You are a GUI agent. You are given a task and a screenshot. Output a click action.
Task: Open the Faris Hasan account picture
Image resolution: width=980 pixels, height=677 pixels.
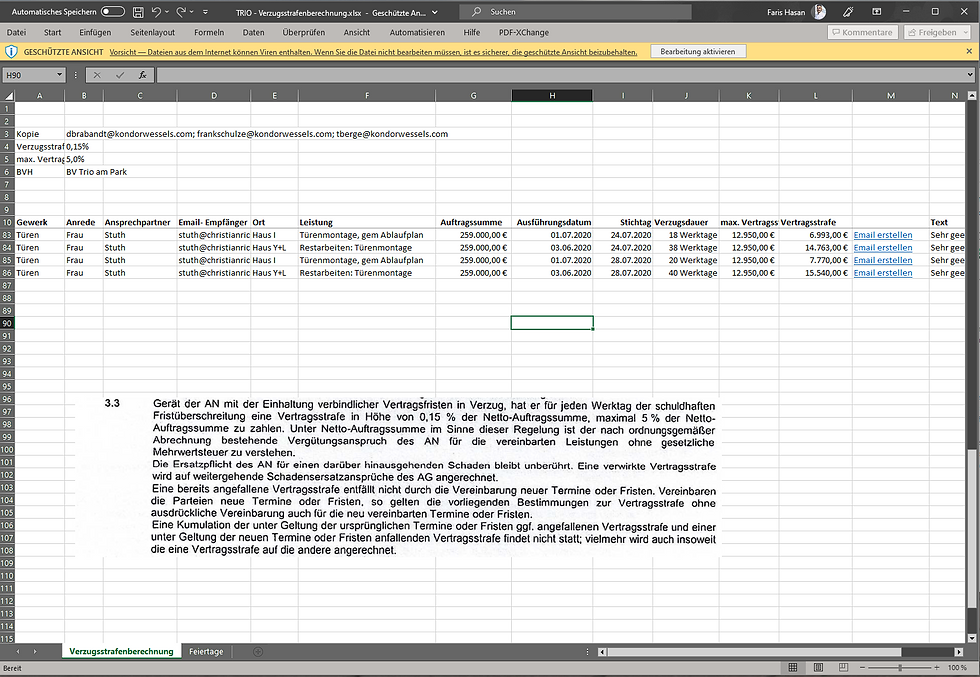(818, 12)
